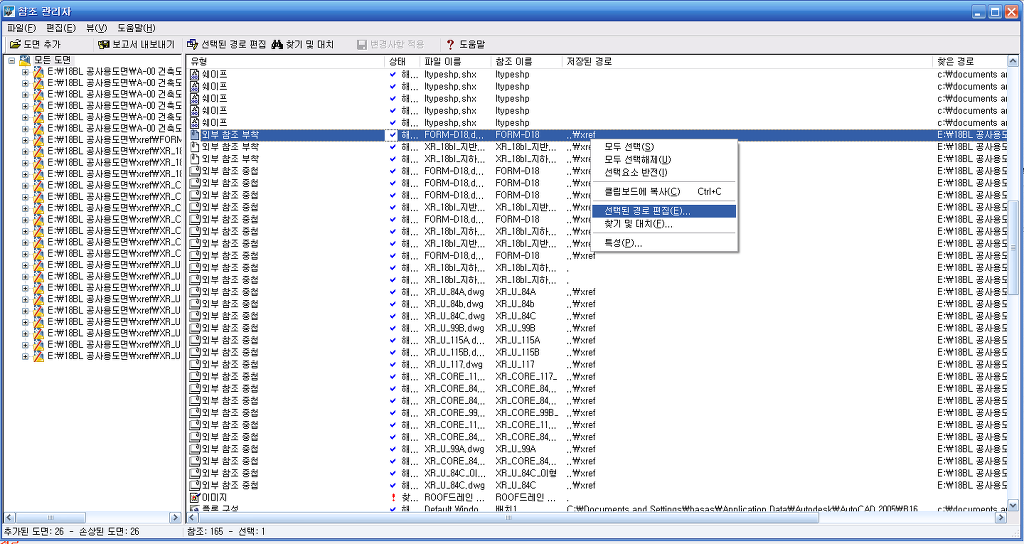The height and width of the screenshot is (544, 1024).
Task: Choose 선택된 경로 편집(E)... in the context menu
Action: (664, 212)
